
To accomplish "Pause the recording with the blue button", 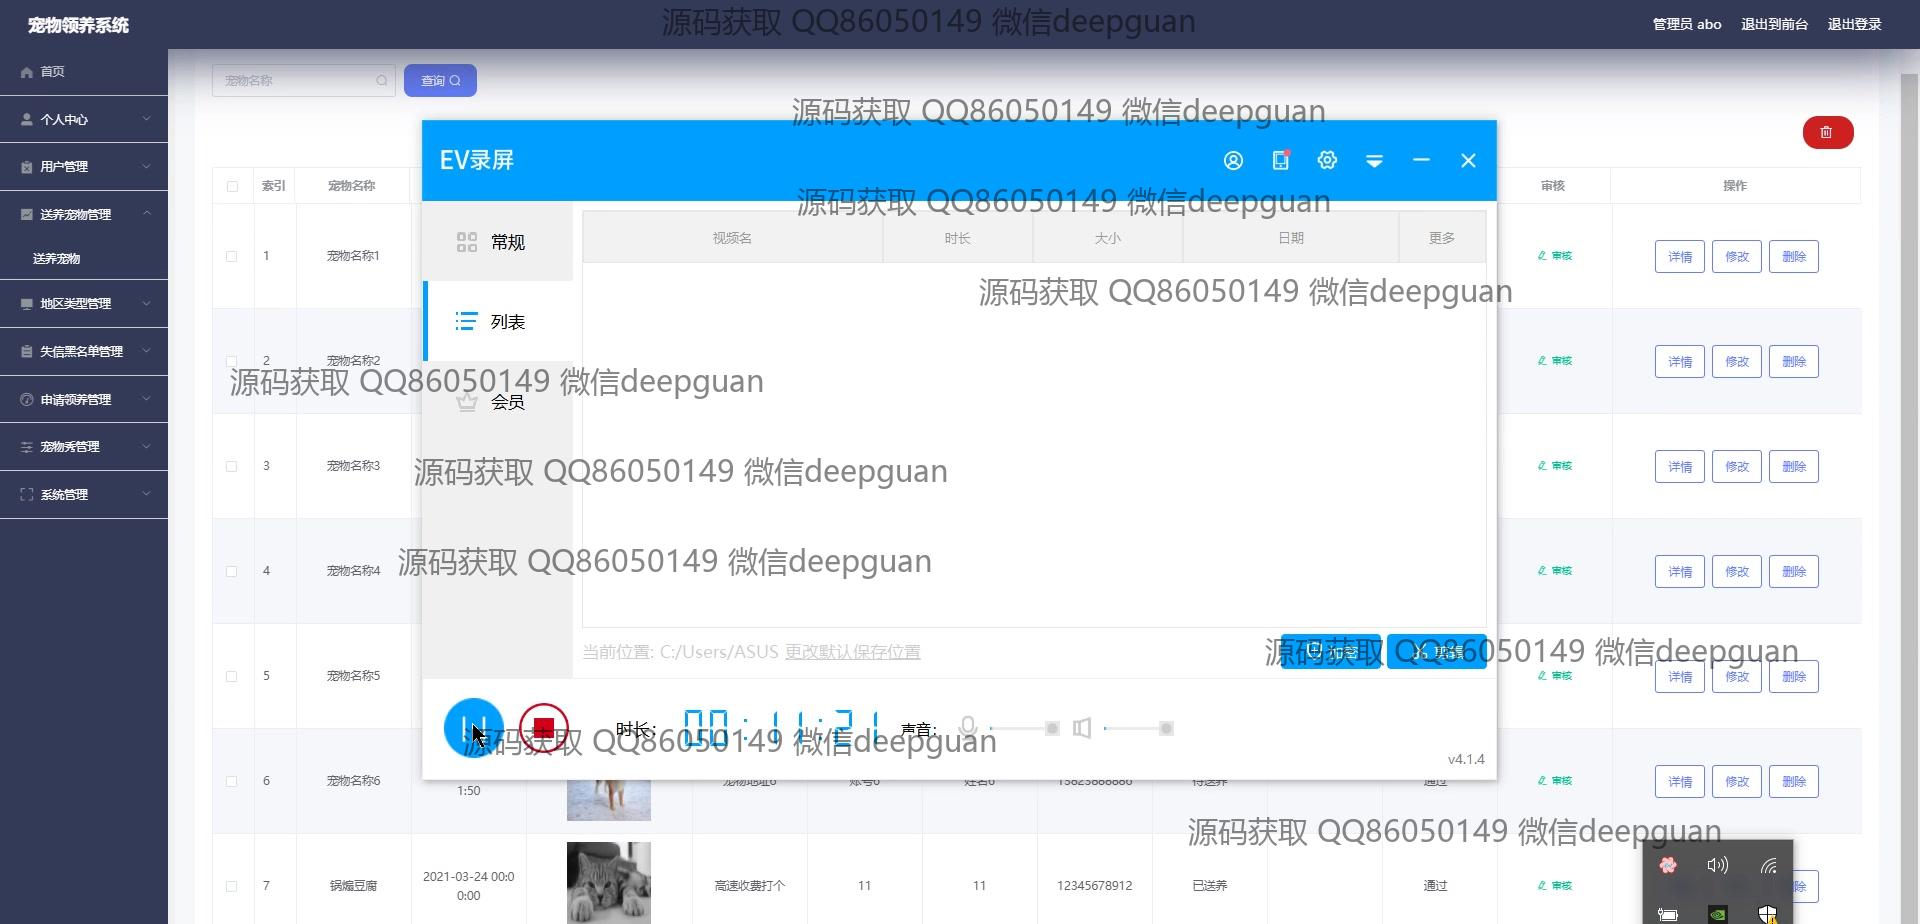I will pos(473,728).
